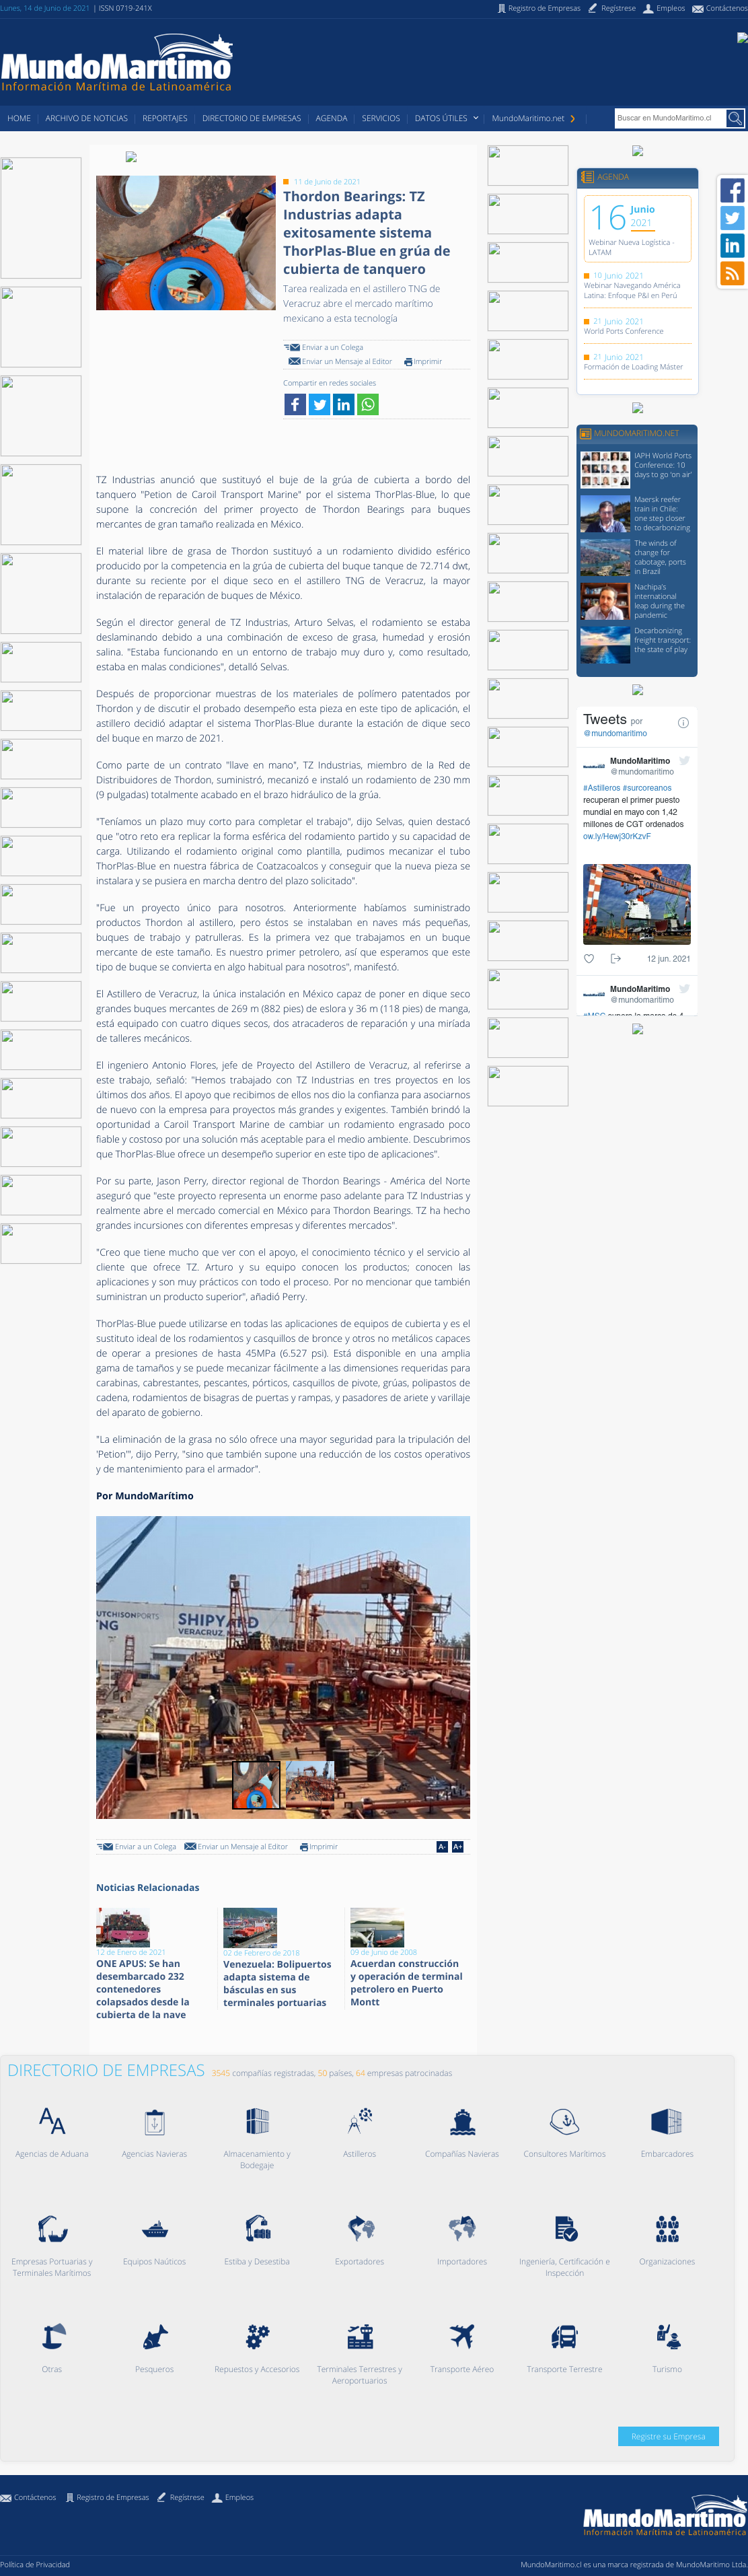Open main article thumbnail image

point(186,243)
